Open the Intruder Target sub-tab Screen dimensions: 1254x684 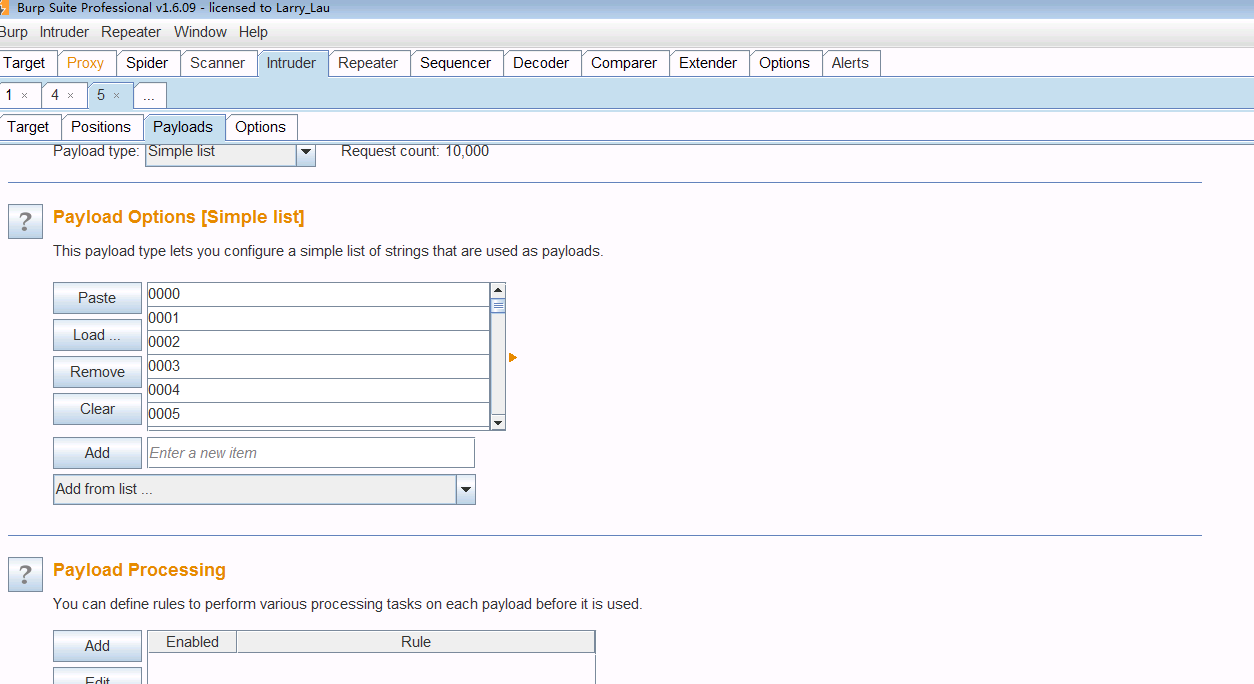click(x=28, y=127)
